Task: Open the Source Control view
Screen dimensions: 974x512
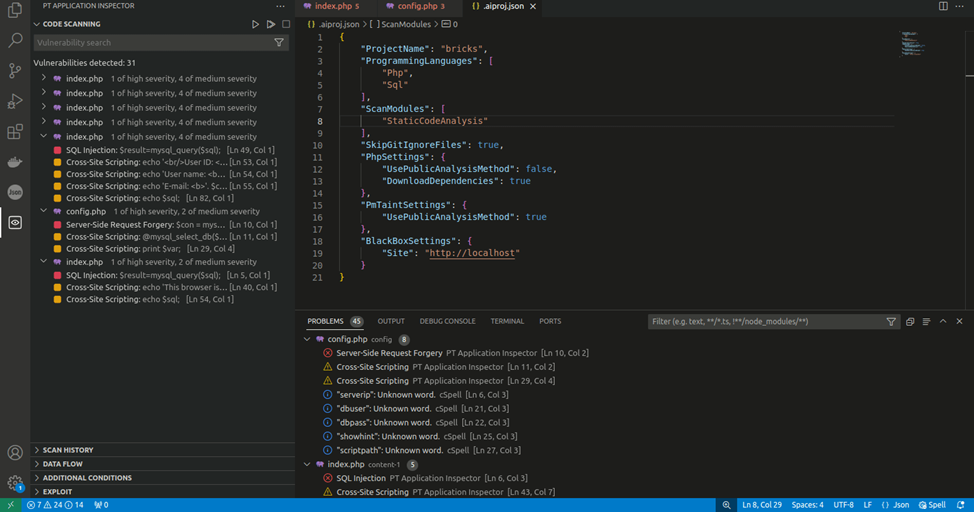Action: [x=15, y=71]
